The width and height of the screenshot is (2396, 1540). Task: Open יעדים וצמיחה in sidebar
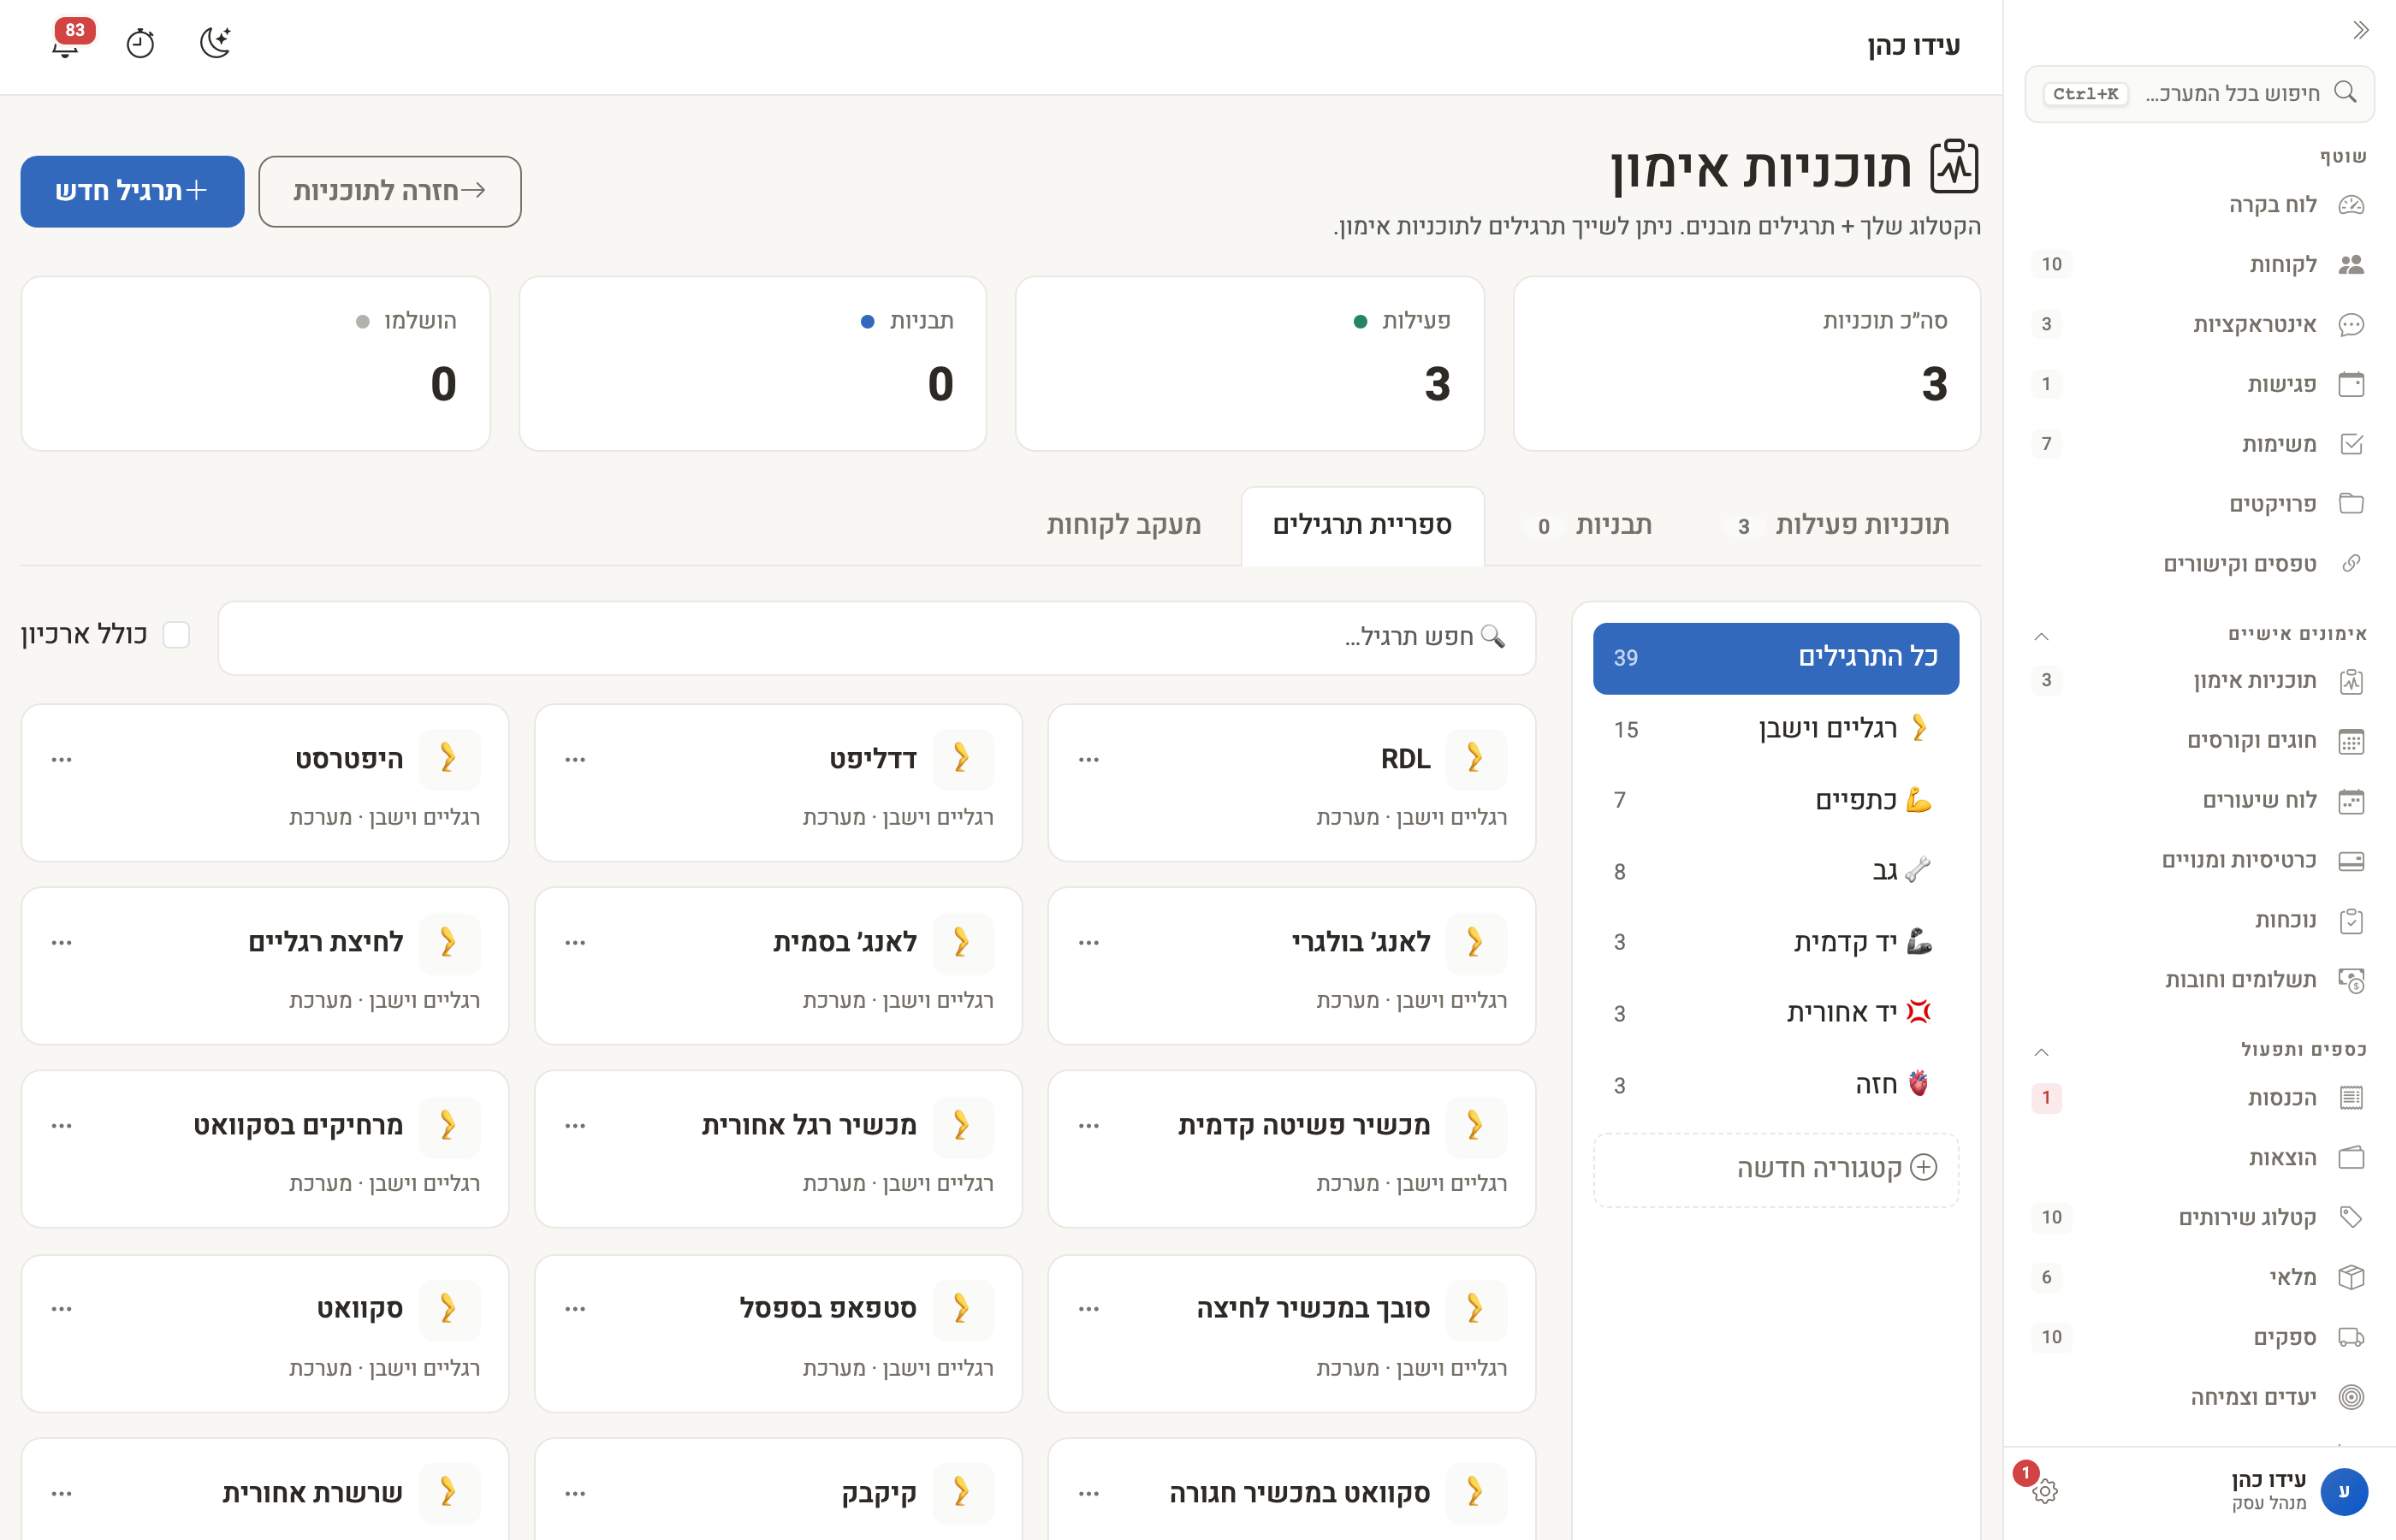coord(2199,1397)
